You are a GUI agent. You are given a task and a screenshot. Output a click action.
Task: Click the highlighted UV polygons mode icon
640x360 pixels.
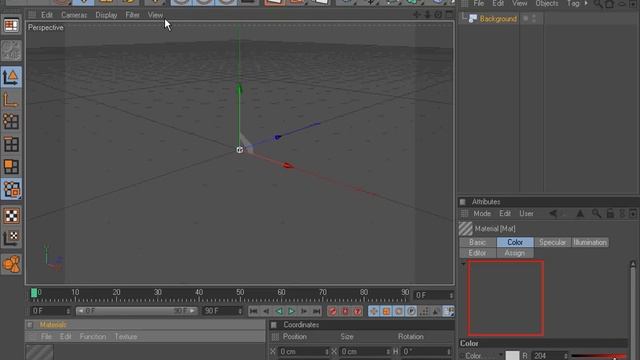coord(11,189)
